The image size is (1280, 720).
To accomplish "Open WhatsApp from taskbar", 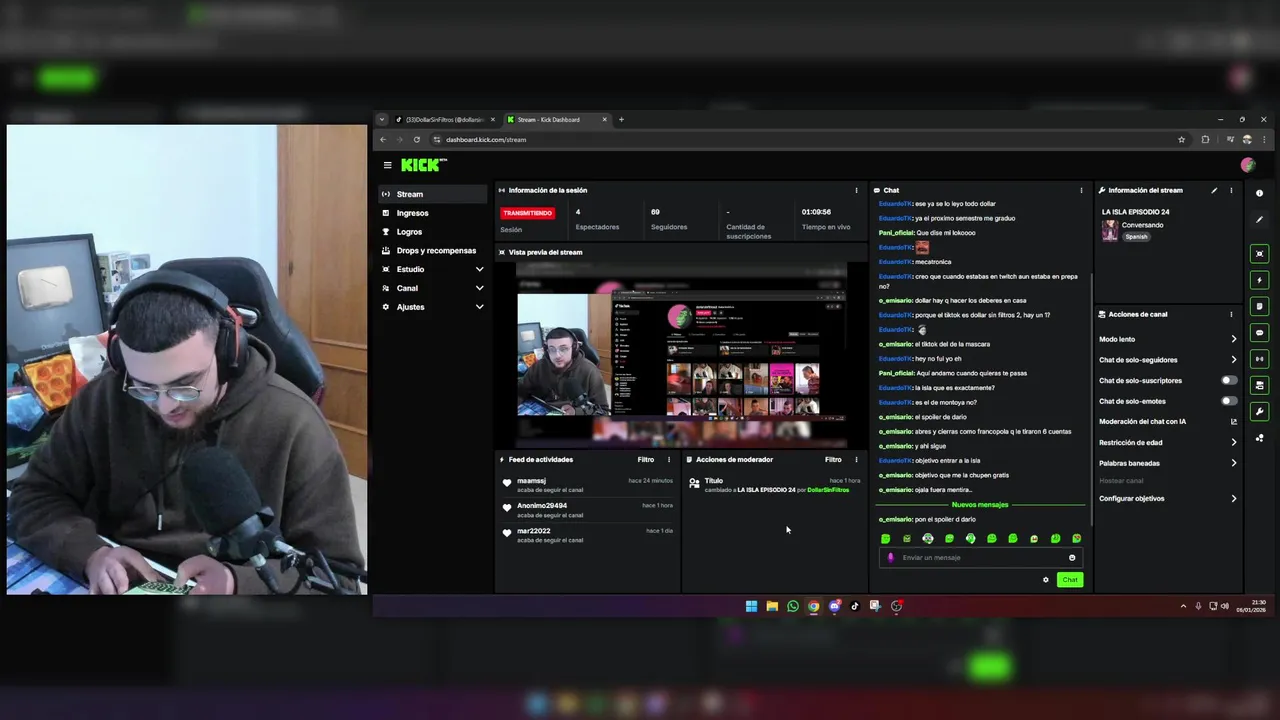I will coord(793,606).
